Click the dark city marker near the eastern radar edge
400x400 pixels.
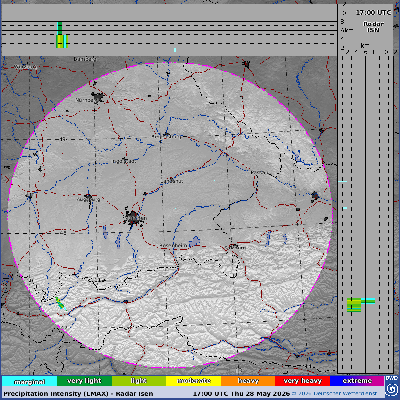(x=315, y=196)
